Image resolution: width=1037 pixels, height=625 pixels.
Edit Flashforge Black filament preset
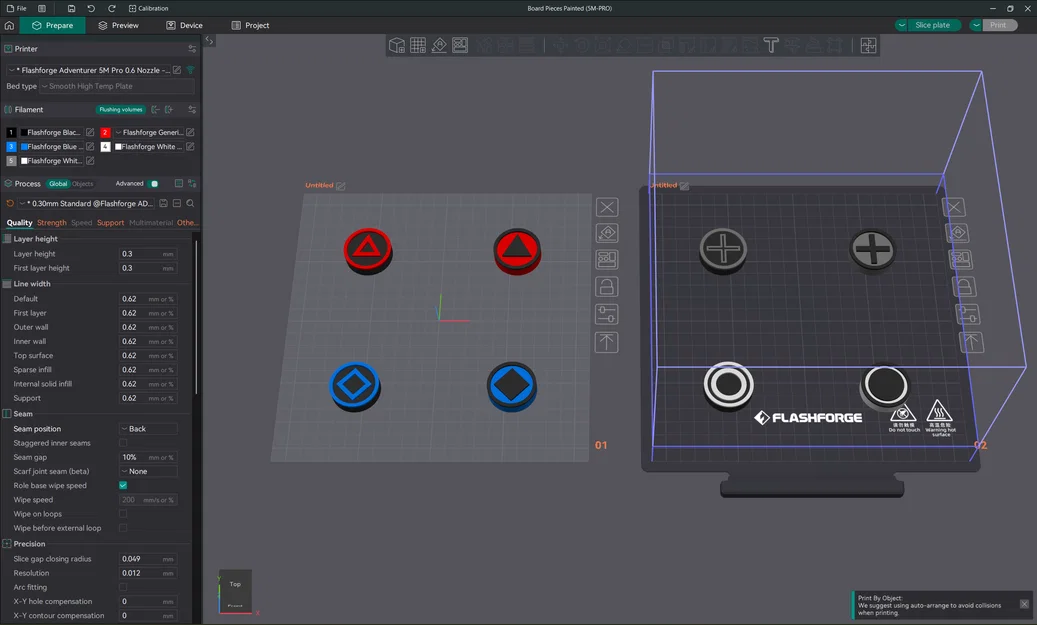90,132
